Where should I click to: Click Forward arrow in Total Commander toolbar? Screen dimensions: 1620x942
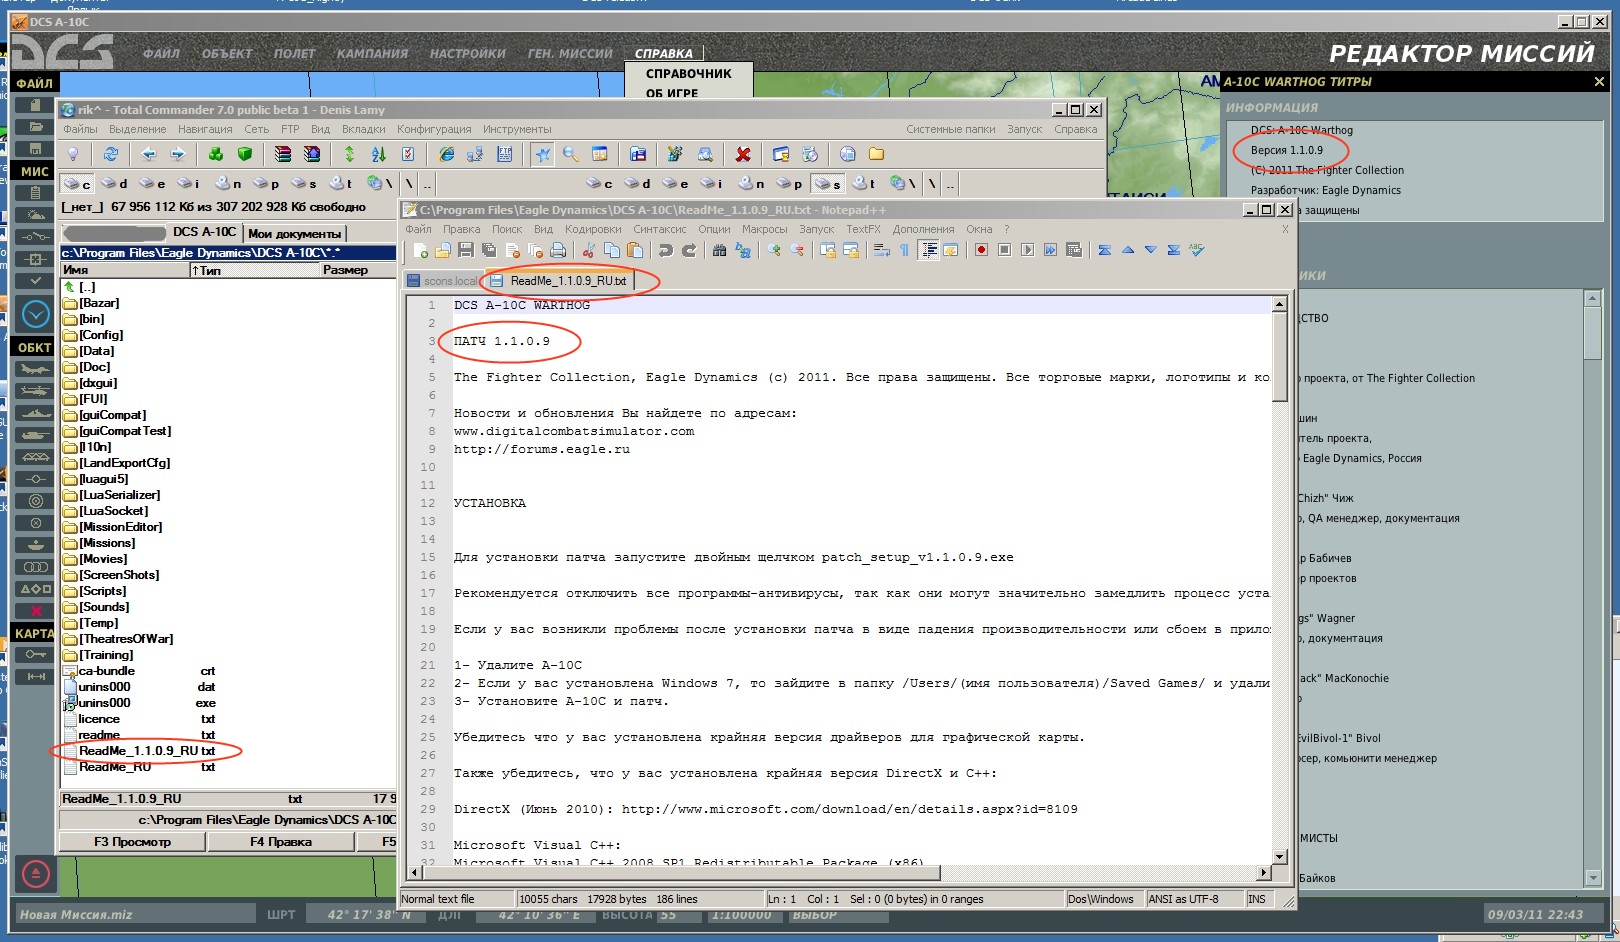pos(178,154)
